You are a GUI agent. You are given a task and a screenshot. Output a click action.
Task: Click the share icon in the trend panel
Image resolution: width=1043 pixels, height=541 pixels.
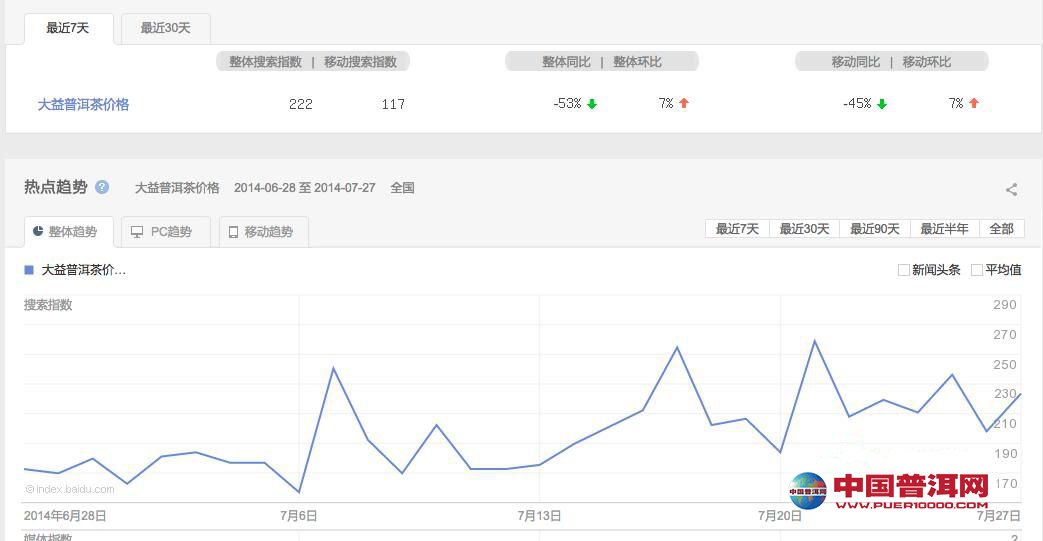pyautogui.click(x=1011, y=189)
